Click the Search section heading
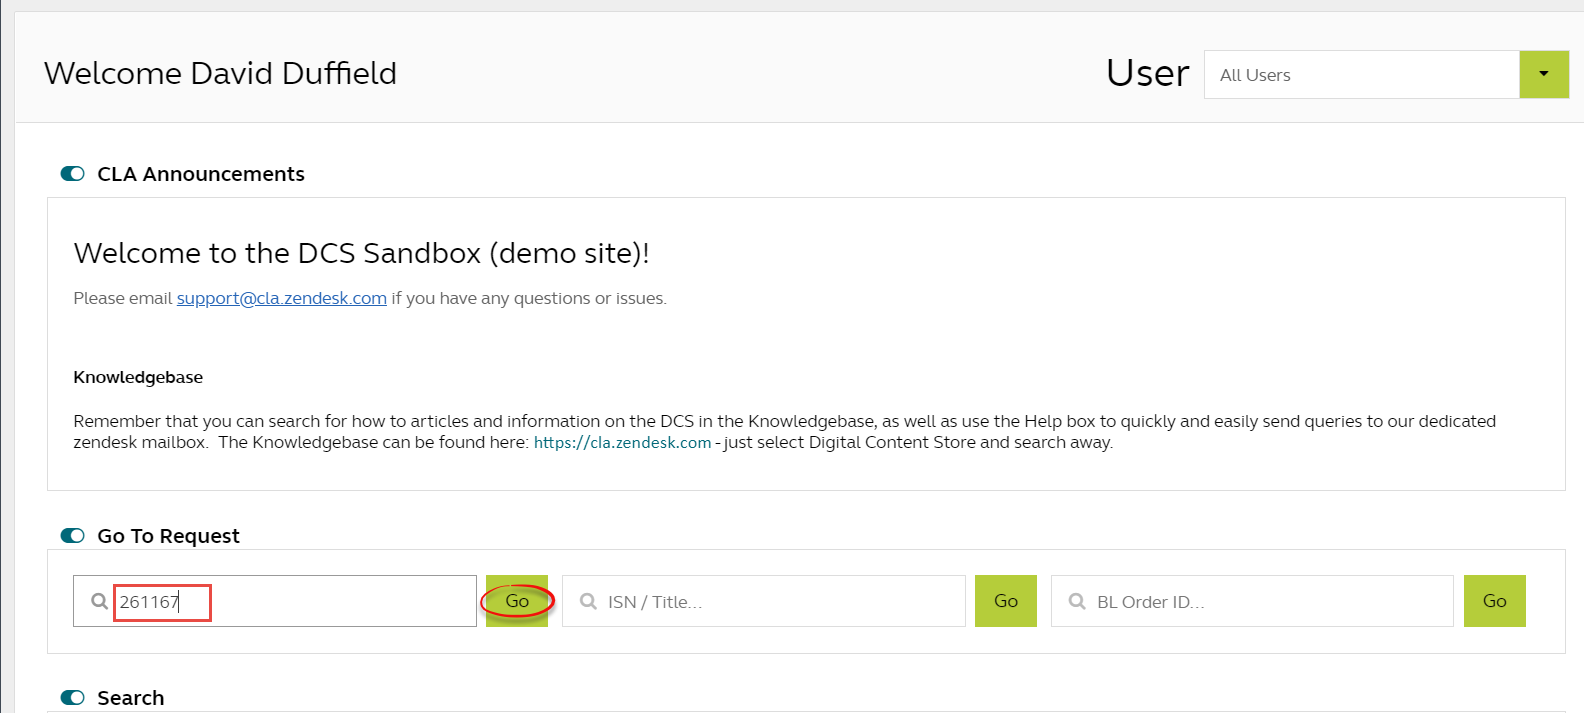 click(130, 698)
